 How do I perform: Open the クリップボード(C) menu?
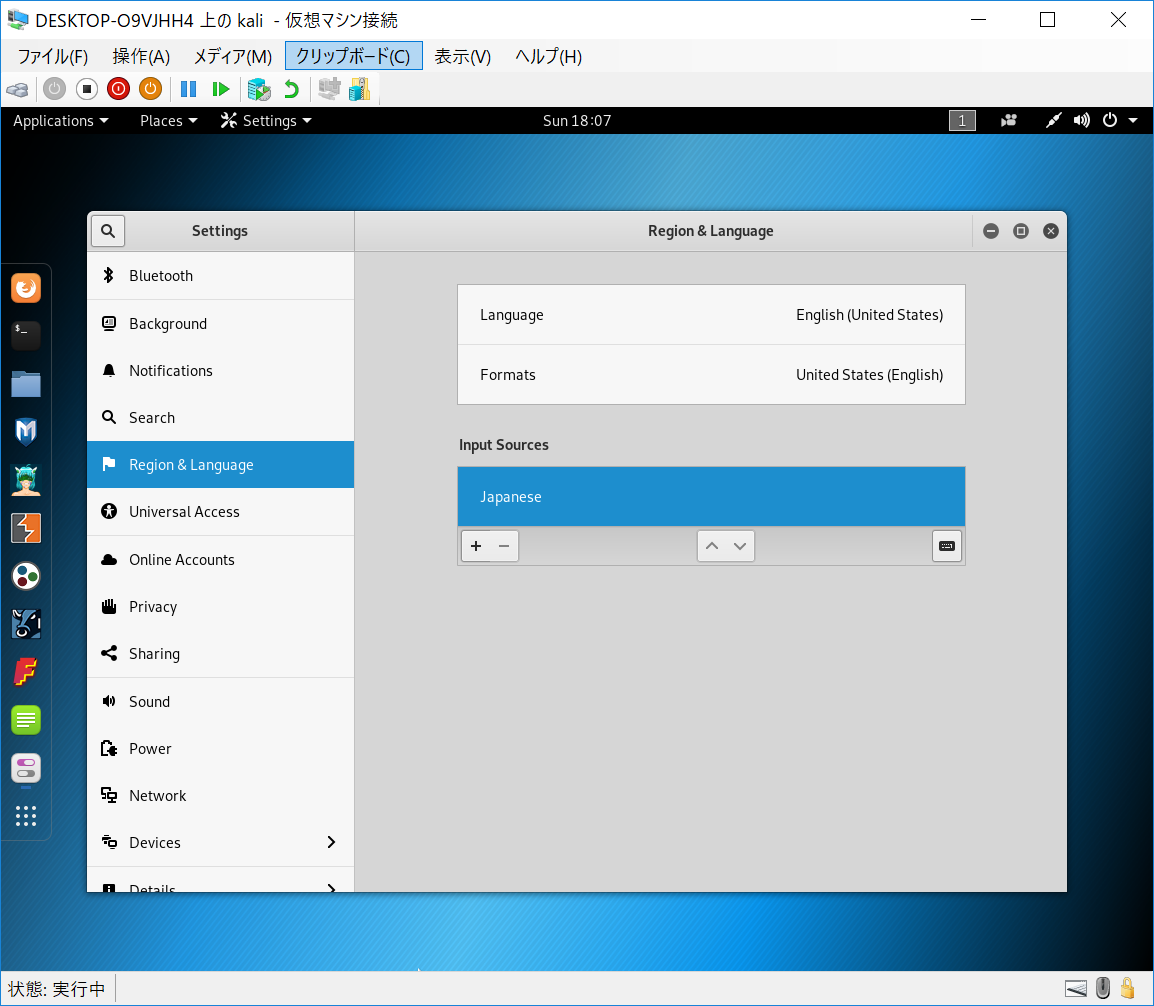(353, 56)
